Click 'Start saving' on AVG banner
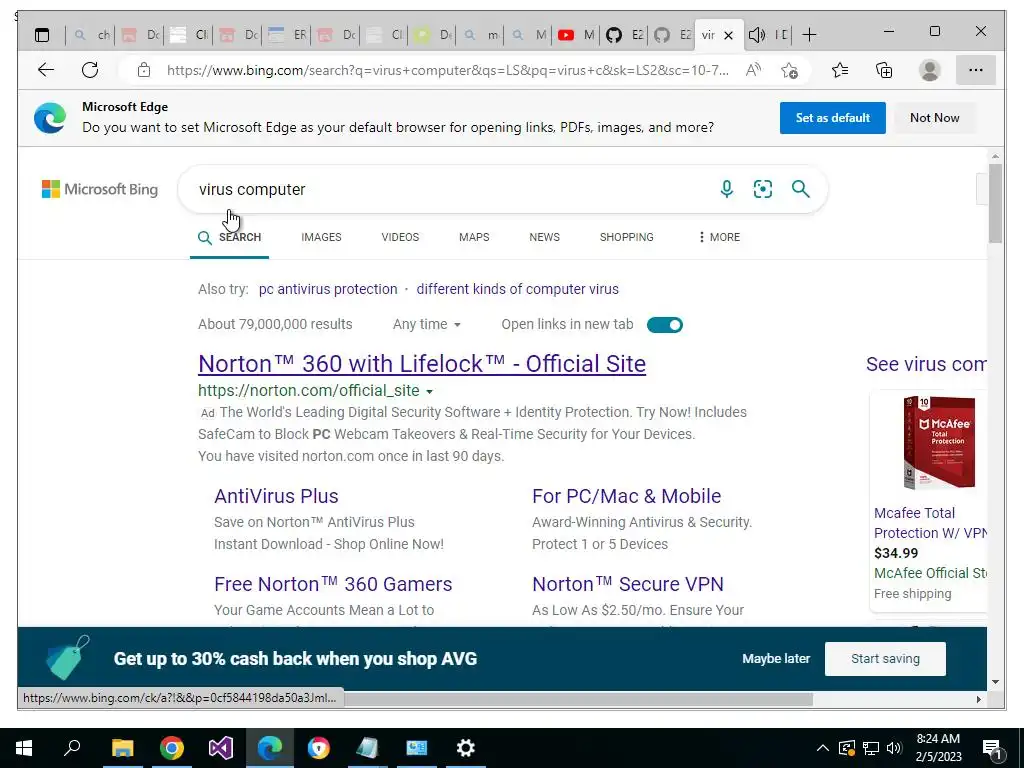Screen dimensions: 1024x768 point(885,659)
